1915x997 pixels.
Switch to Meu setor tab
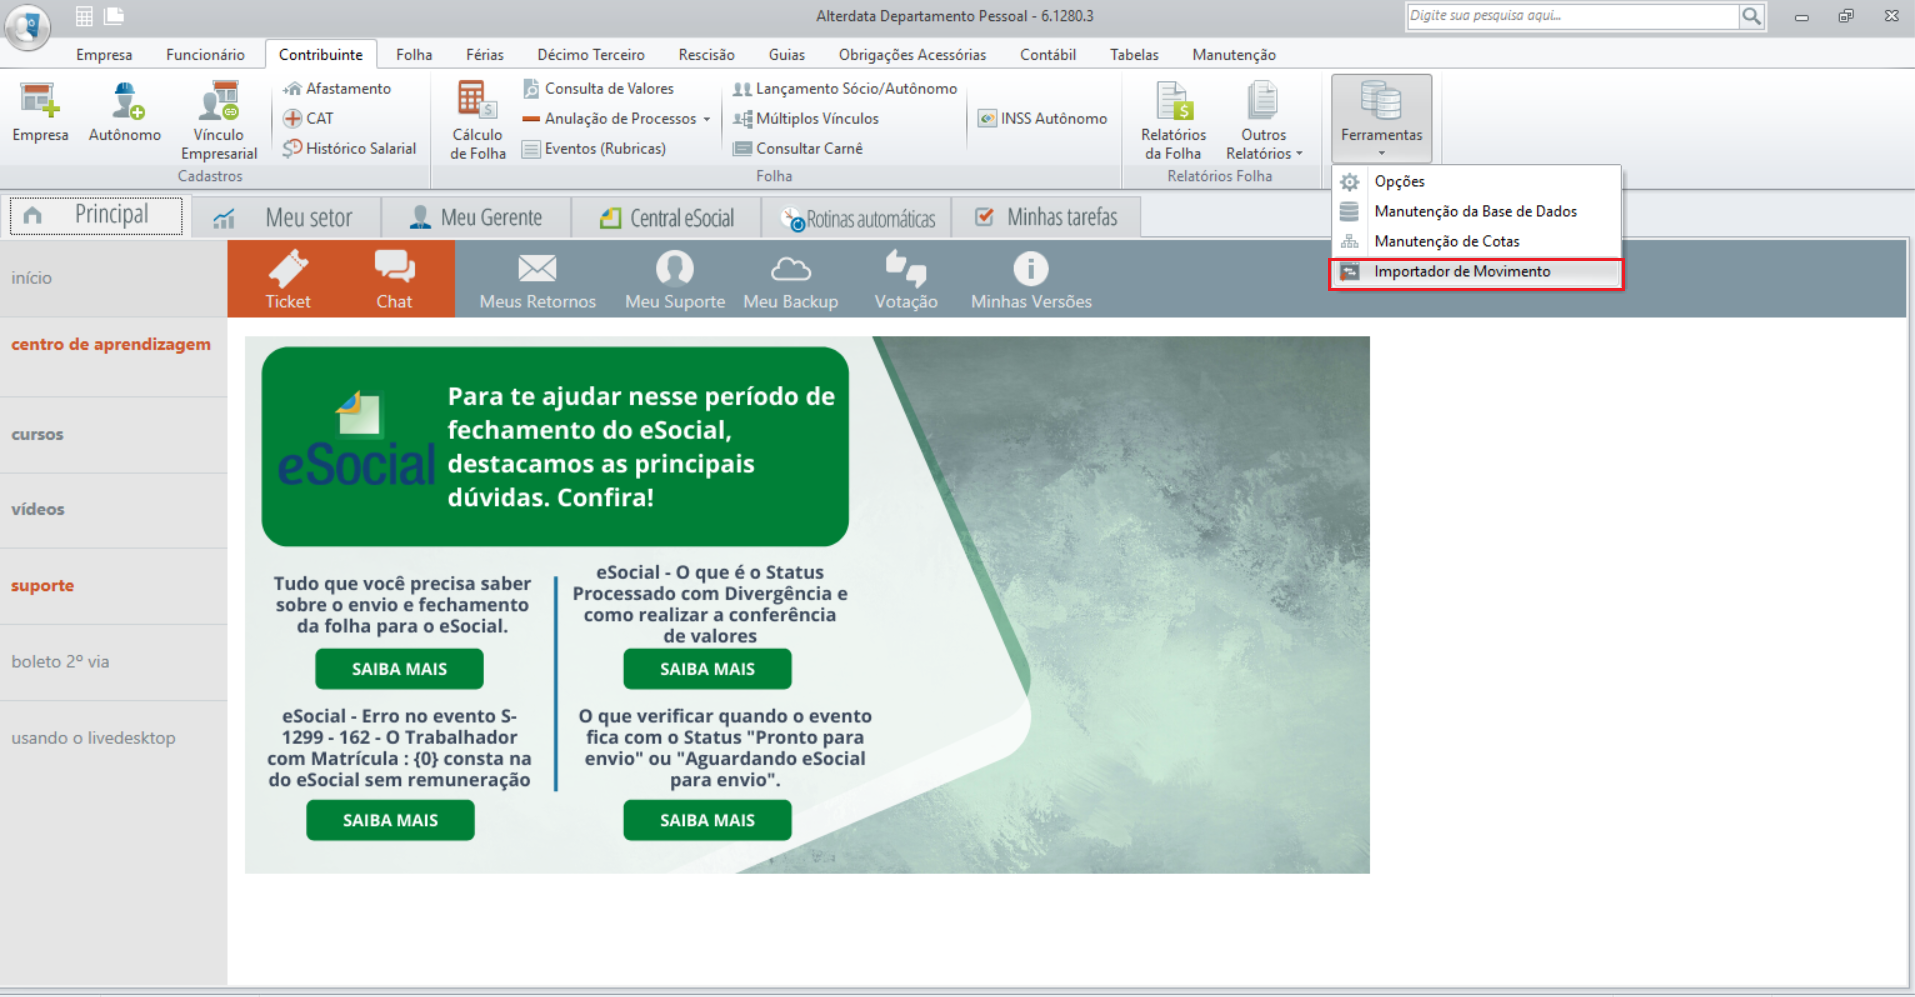coord(286,217)
